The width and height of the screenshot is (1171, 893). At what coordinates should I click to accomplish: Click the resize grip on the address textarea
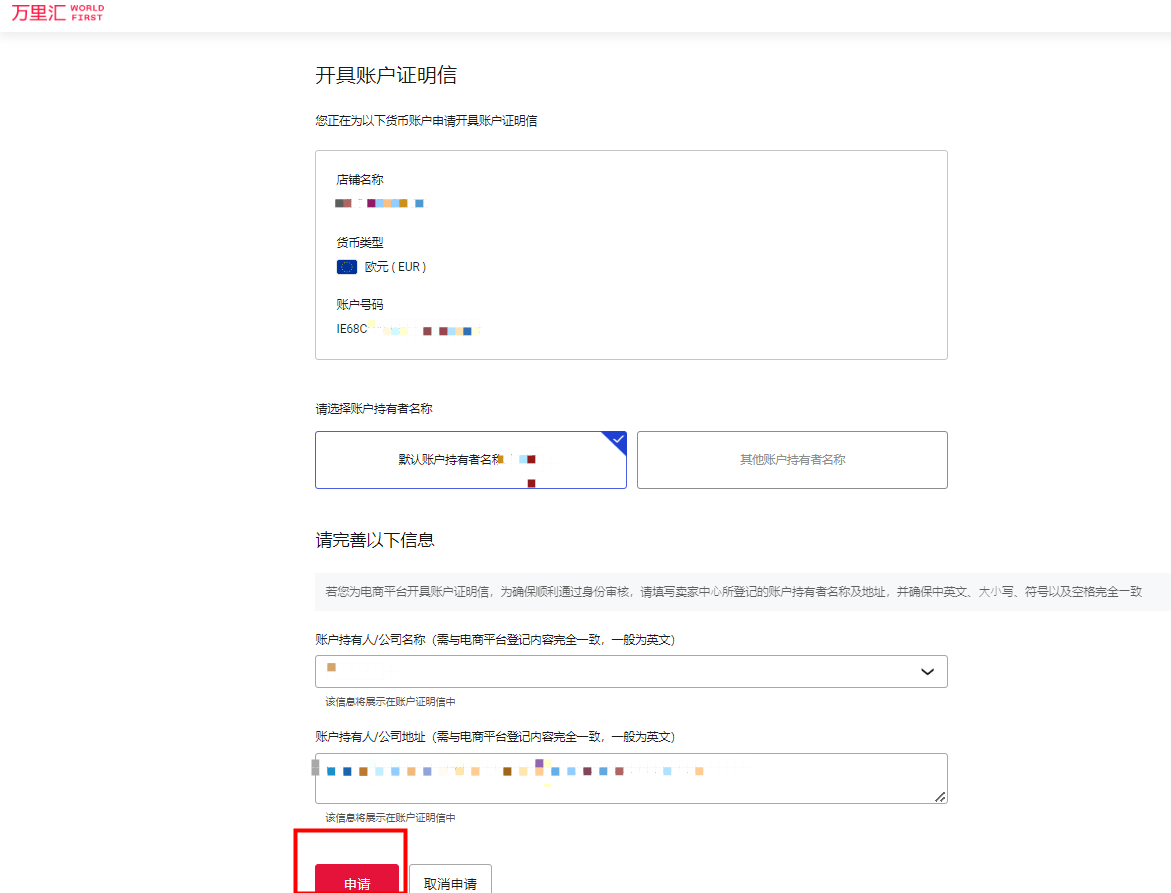[941, 798]
